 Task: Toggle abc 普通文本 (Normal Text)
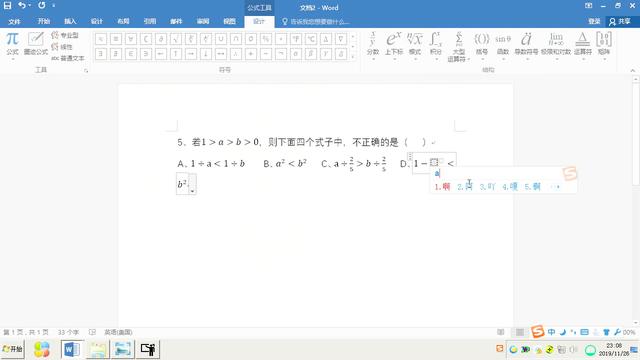pyautogui.click(x=68, y=58)
